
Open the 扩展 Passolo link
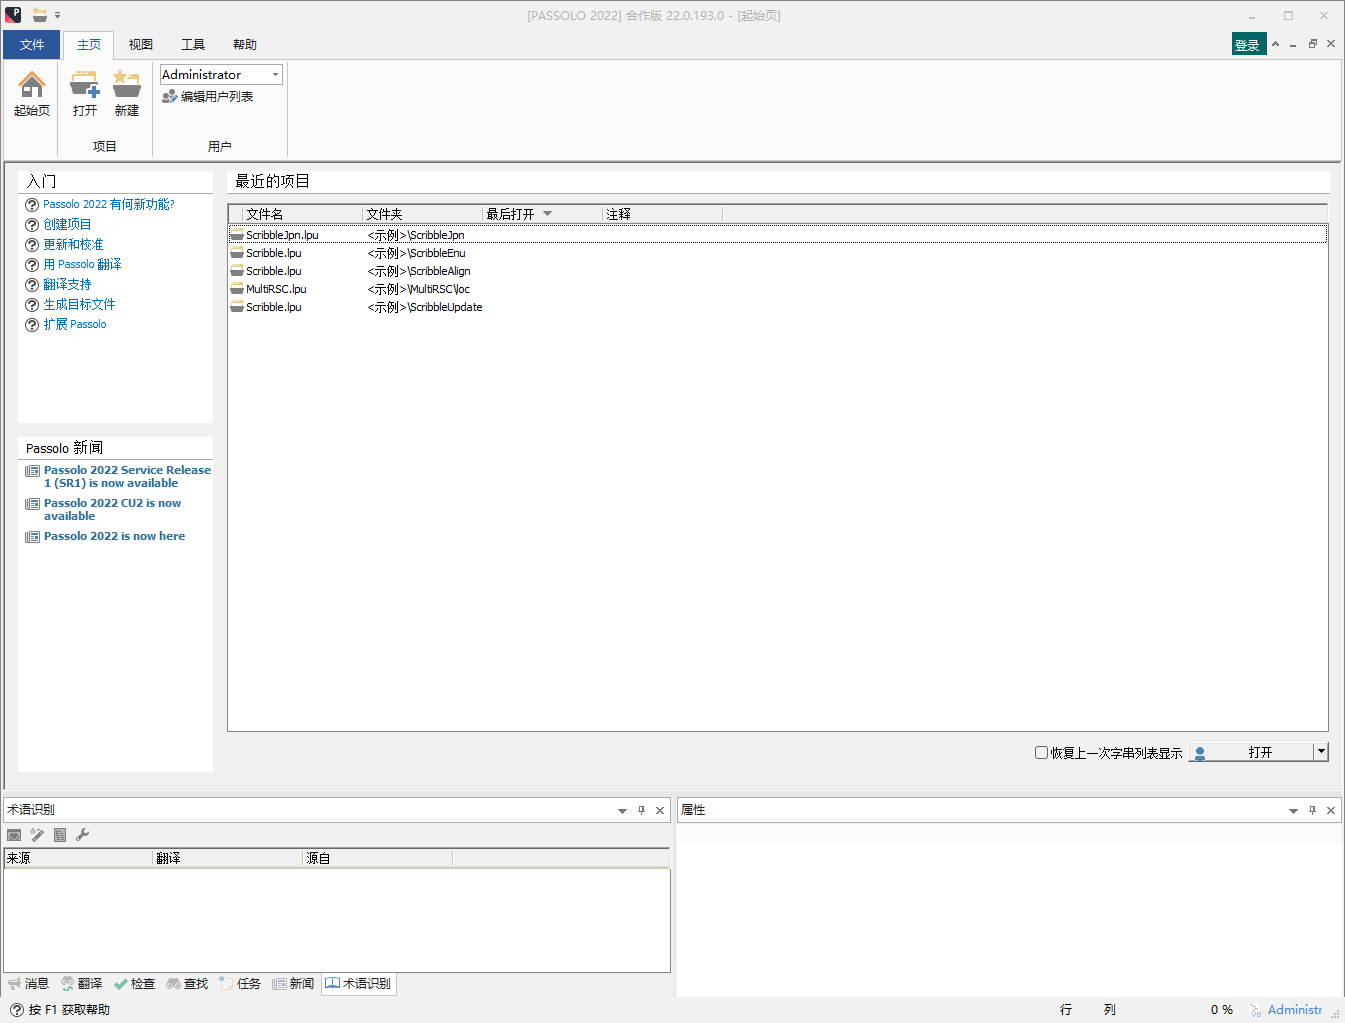pos(75,325)
